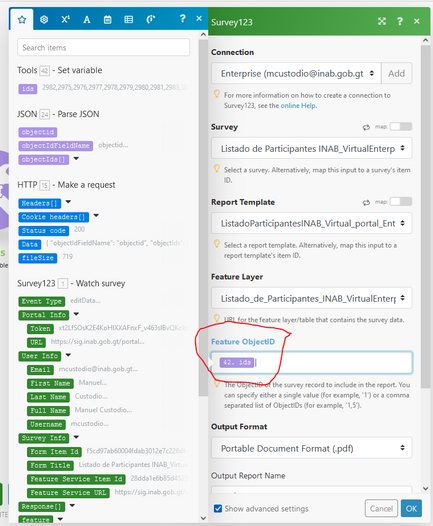
Task: Open the starred favorites tab
Action: coord(22,20)
